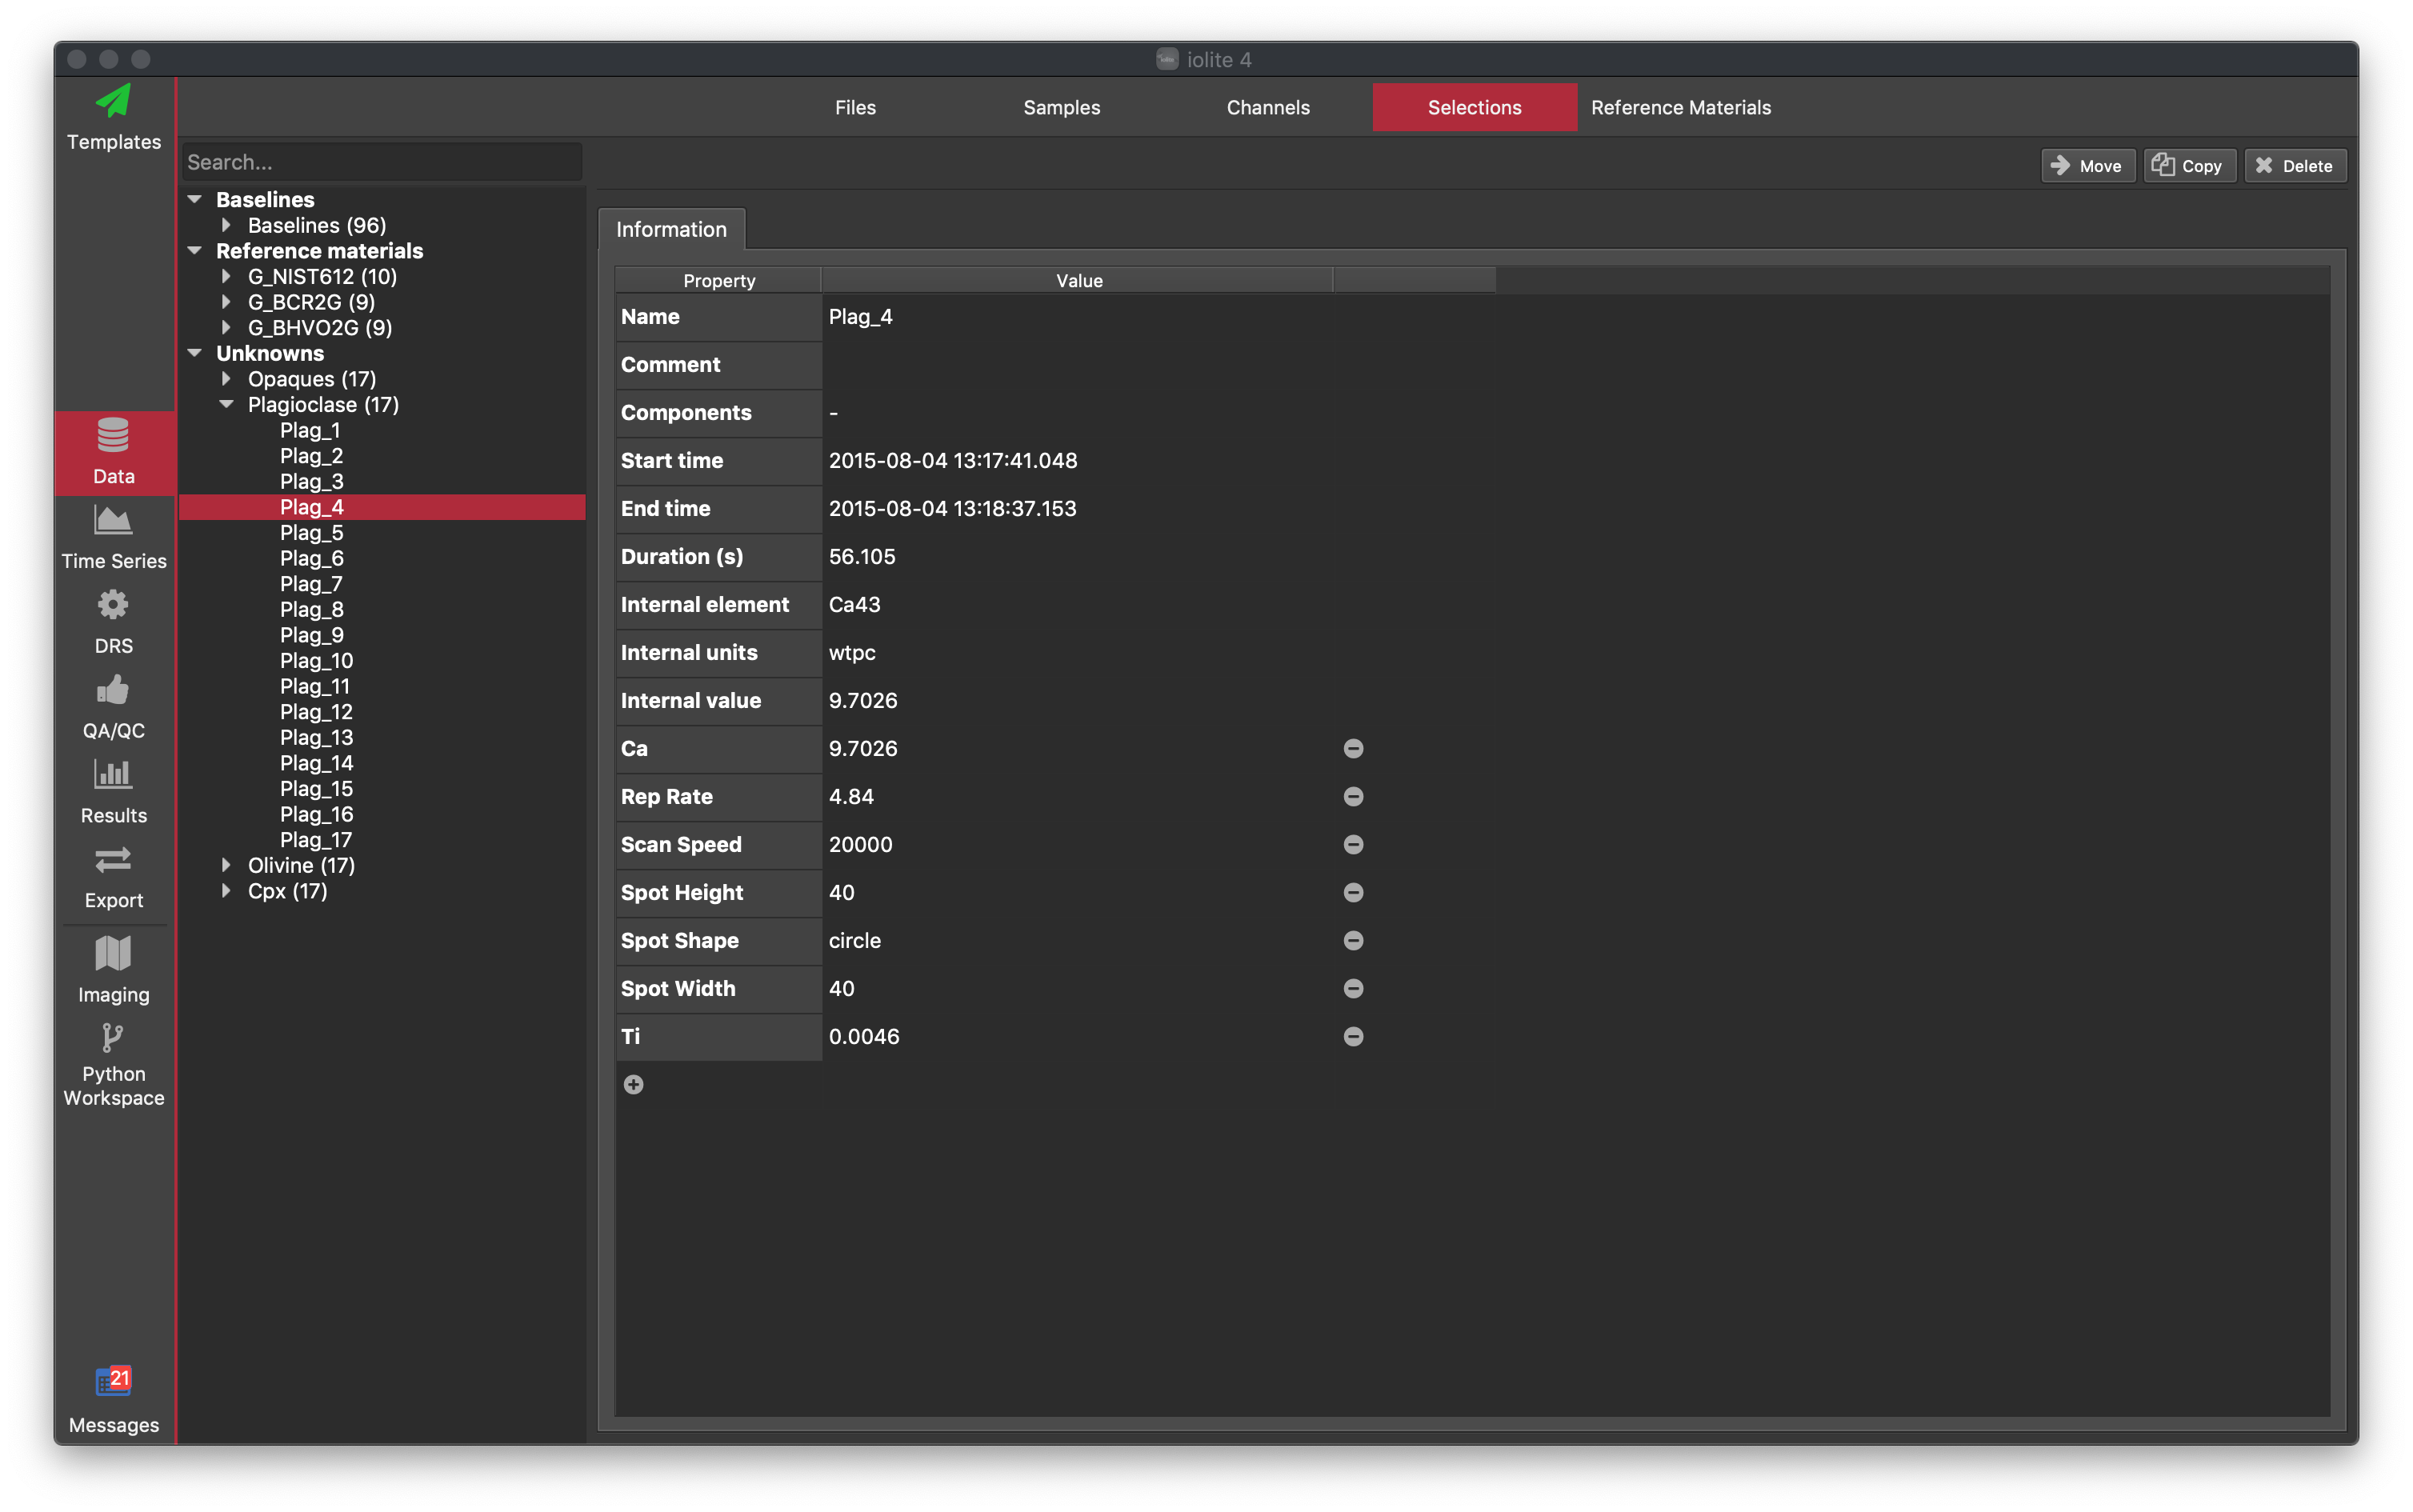This screenshot has width=2413, height=1512.
Task: Click the Comment value cell
Action: [1077, 365]
